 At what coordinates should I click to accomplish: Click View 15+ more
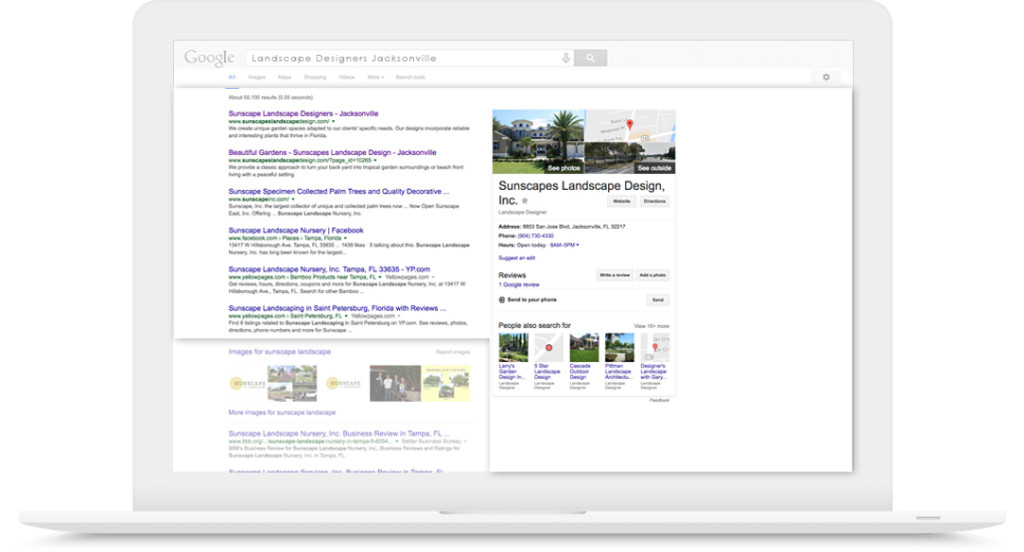[x=651, y=326]
